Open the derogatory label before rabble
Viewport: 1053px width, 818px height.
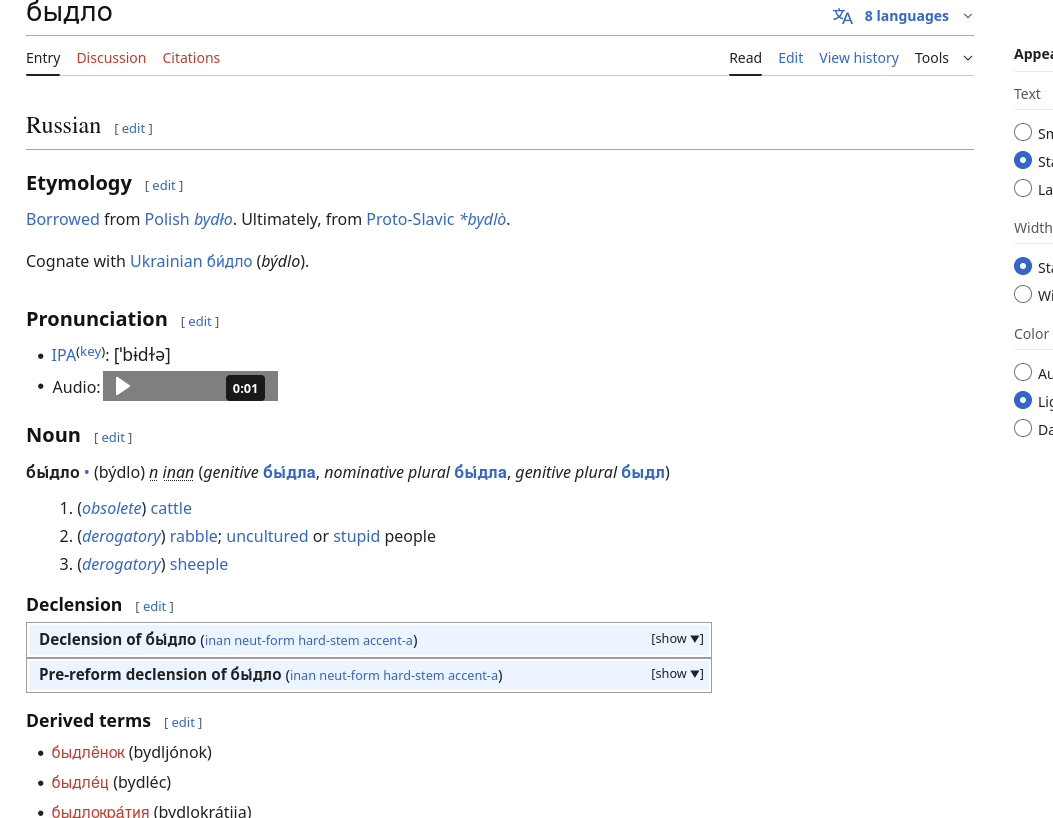click(122, 537)
